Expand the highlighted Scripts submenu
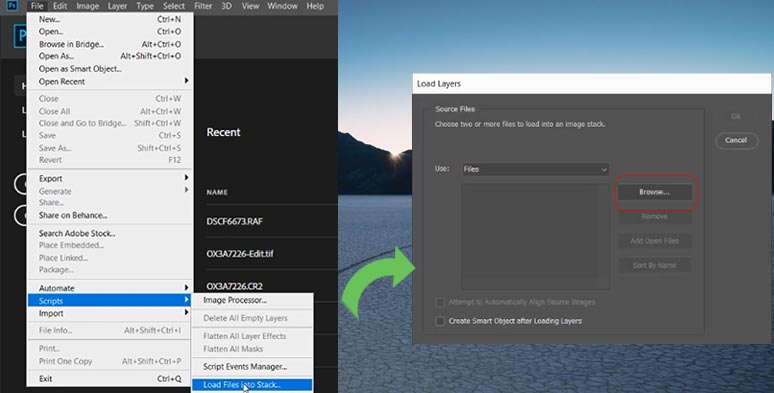774x393 pixels. coord(110,301)
